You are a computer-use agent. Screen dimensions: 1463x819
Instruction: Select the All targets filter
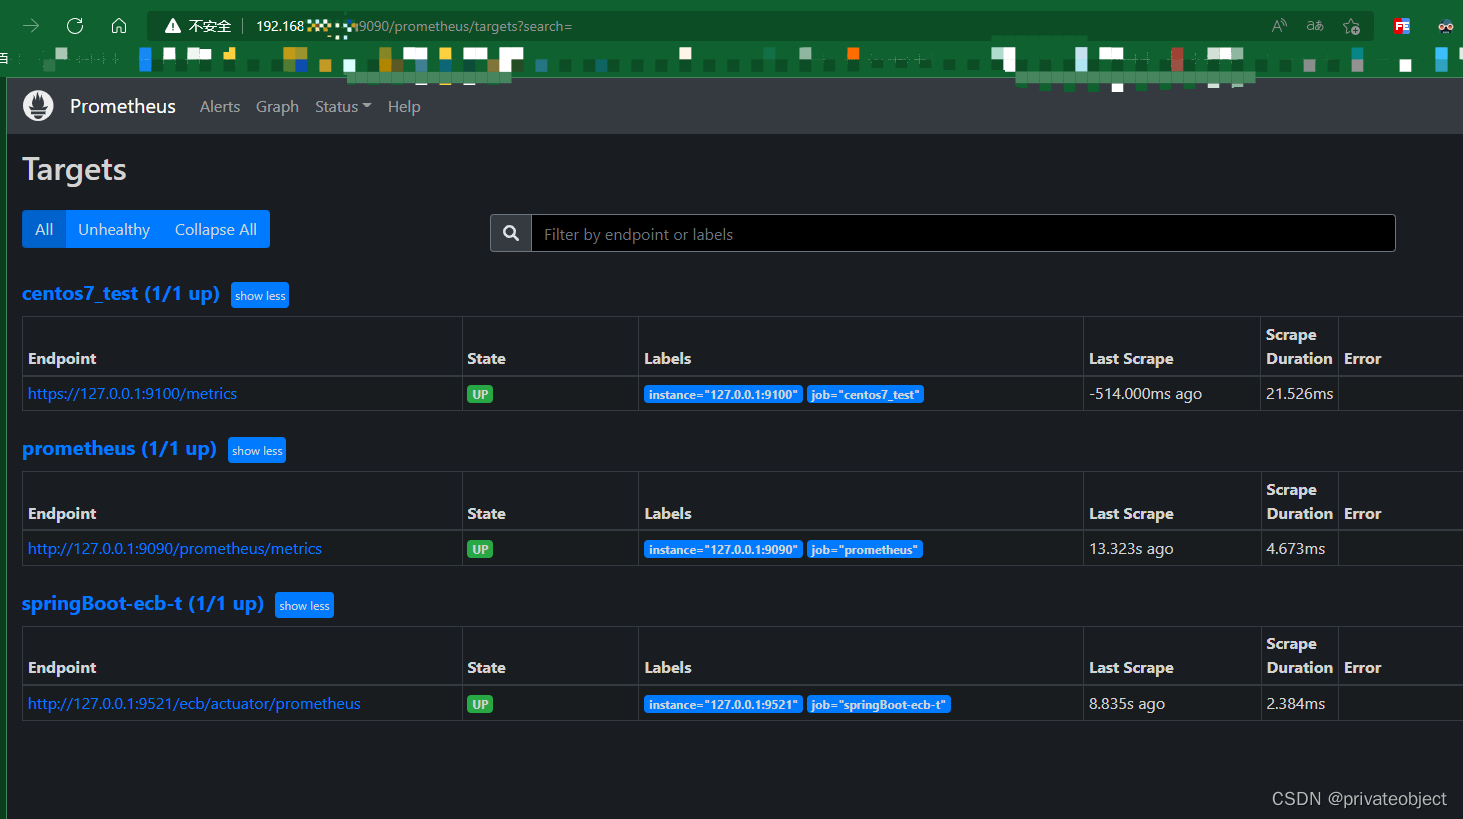coord(44,229)
